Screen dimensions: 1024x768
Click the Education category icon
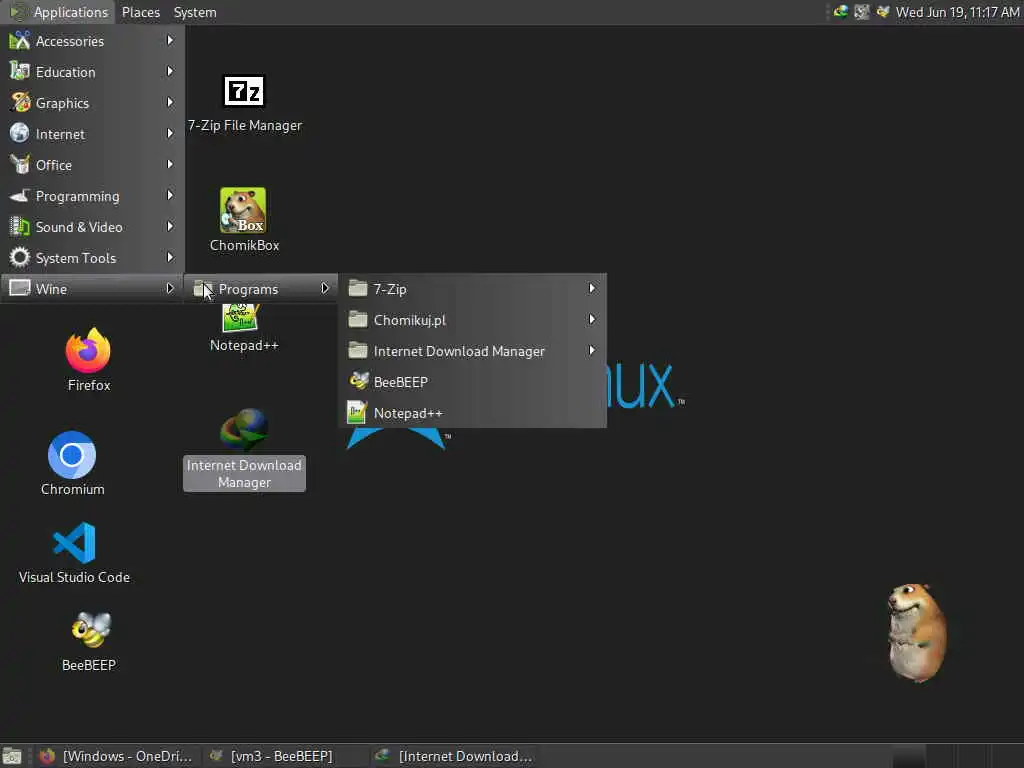[20, 71]
